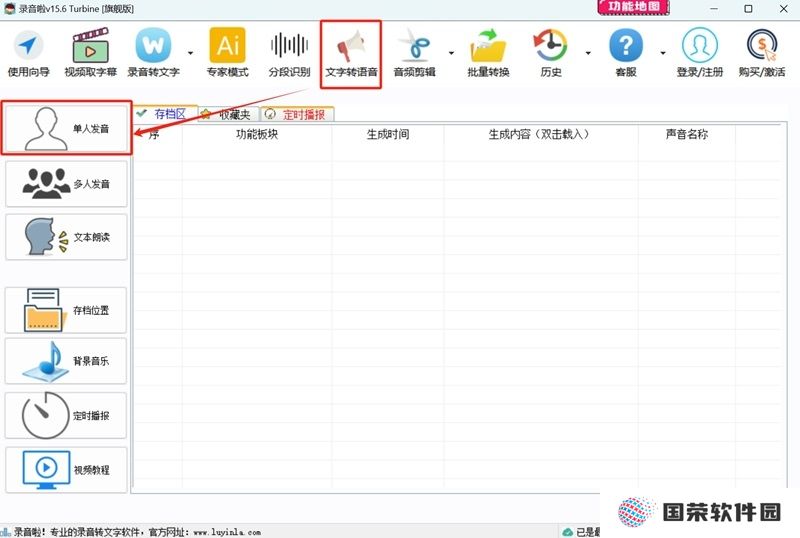Switch to the 定时播报 tab

[297, 114]
